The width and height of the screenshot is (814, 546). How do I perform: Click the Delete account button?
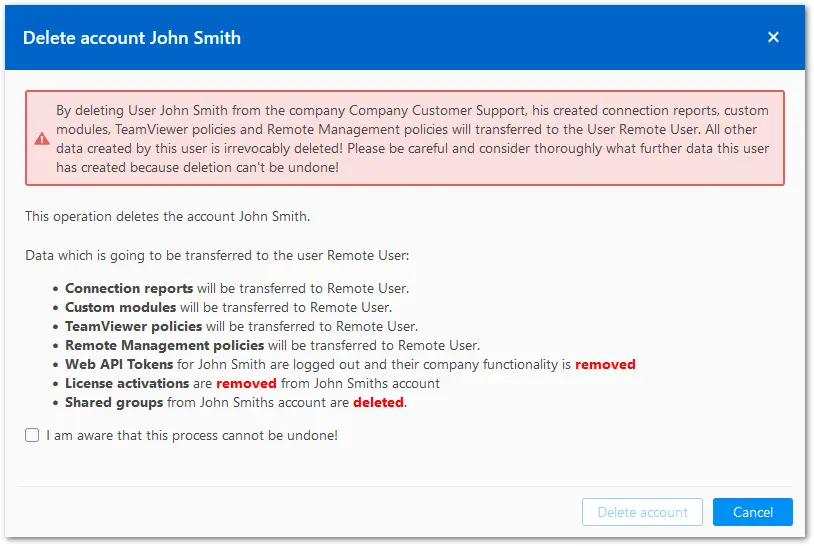tap(642, 512)
